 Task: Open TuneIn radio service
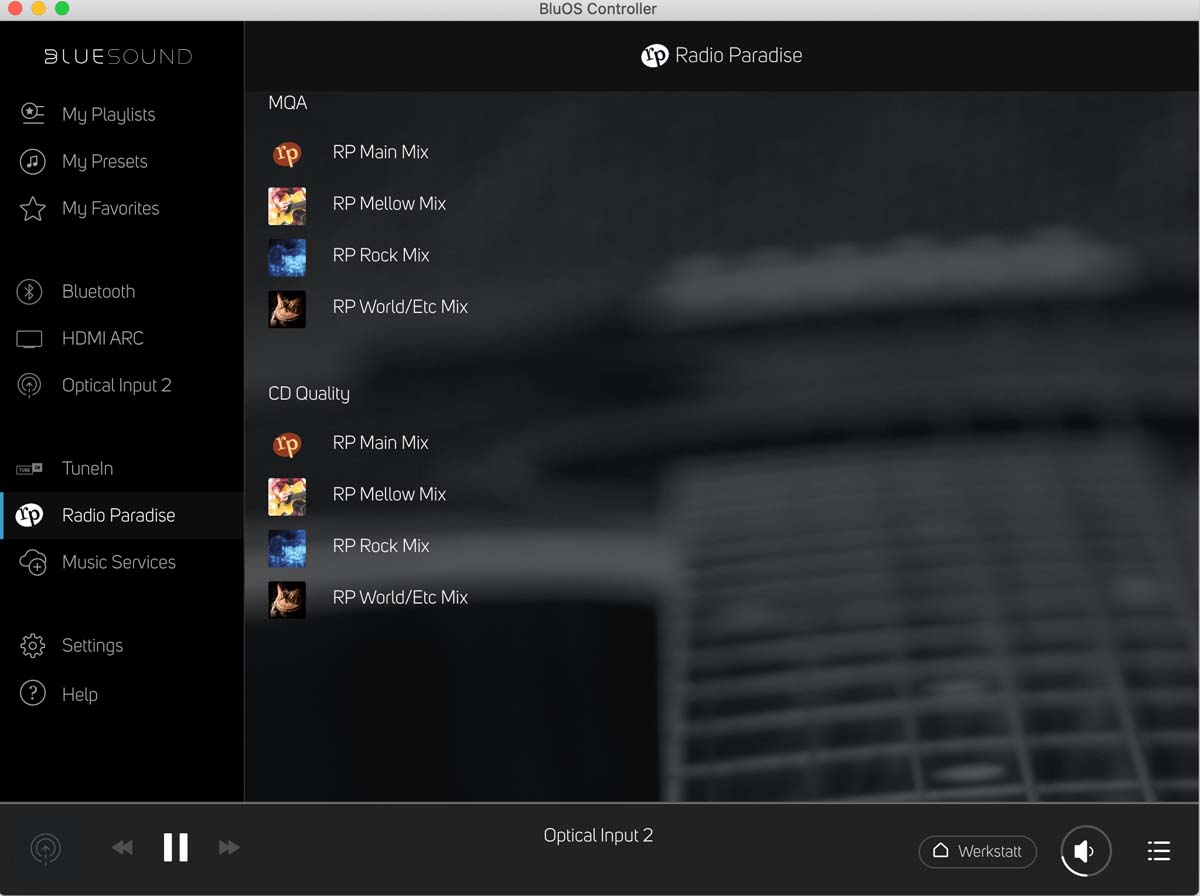tap(87, 468)
